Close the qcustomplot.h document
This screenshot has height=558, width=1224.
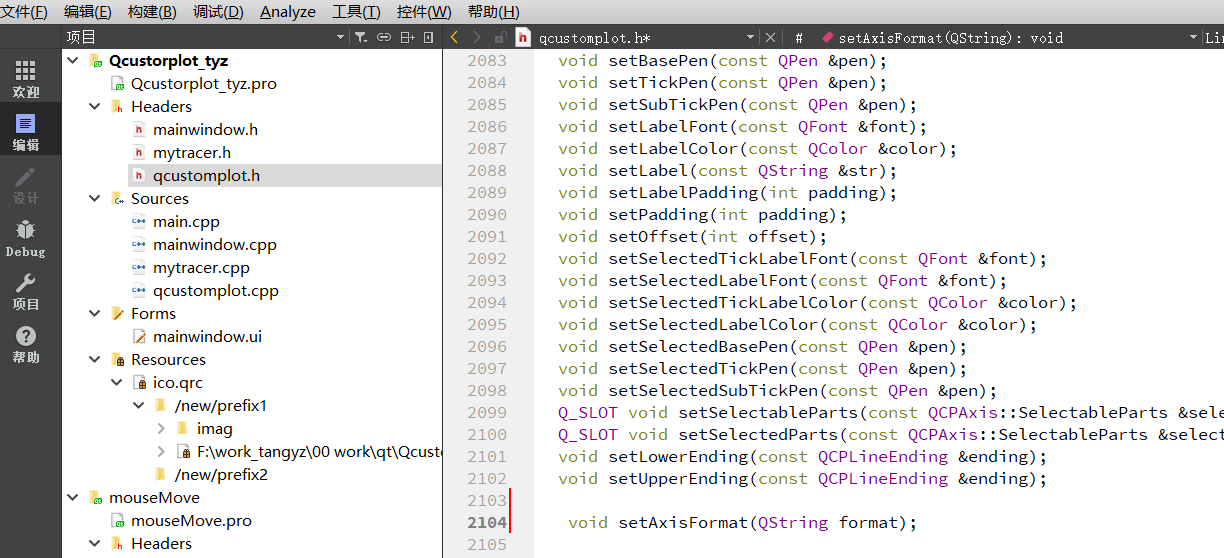[770, 38]
